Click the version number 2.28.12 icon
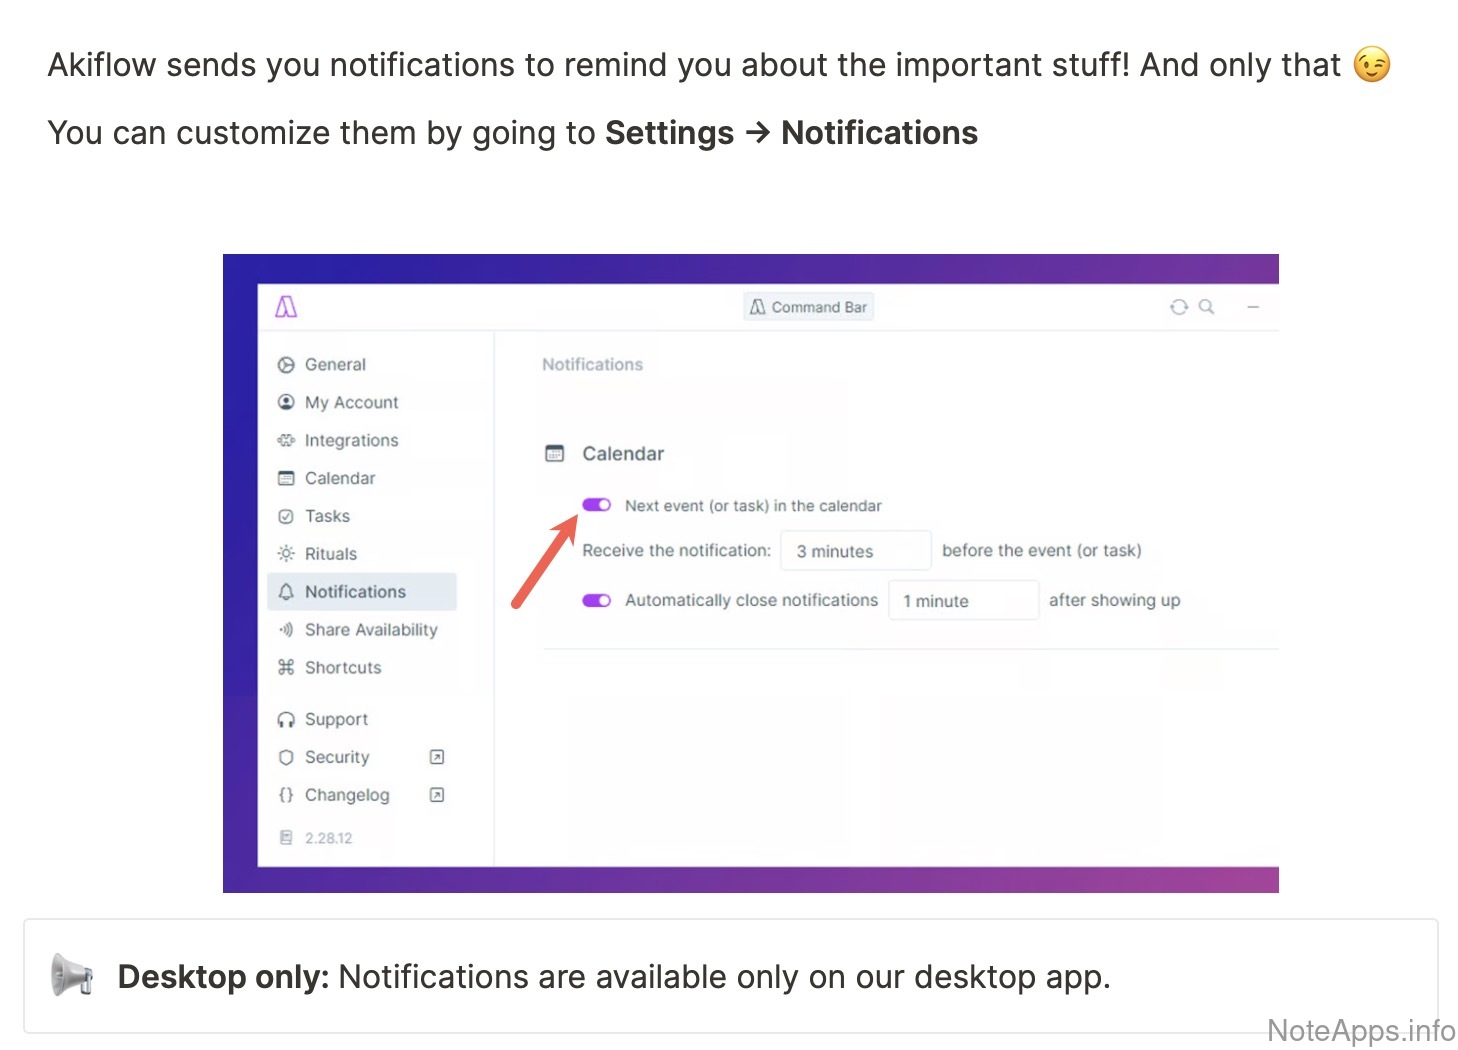 click(286, 838)
